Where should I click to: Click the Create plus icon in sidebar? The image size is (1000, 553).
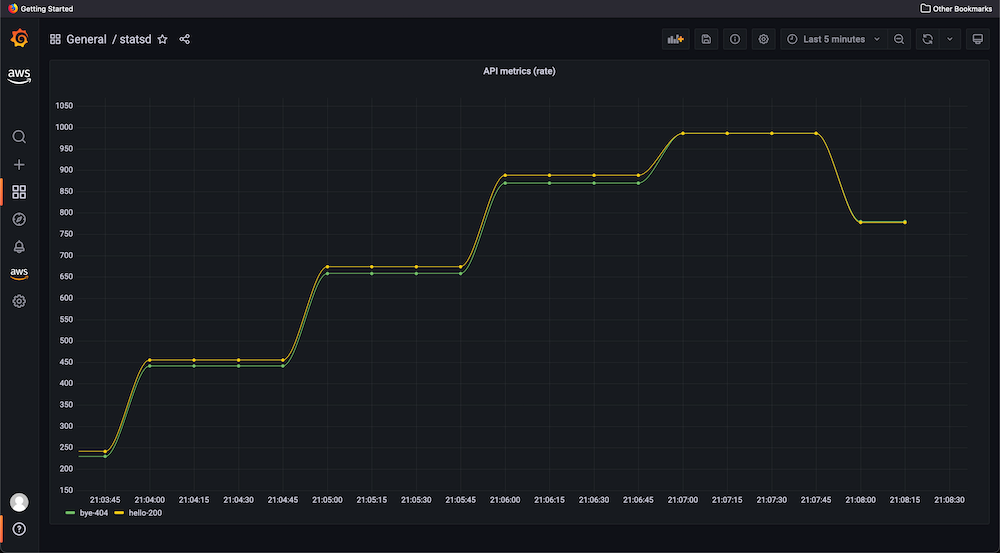19,165
